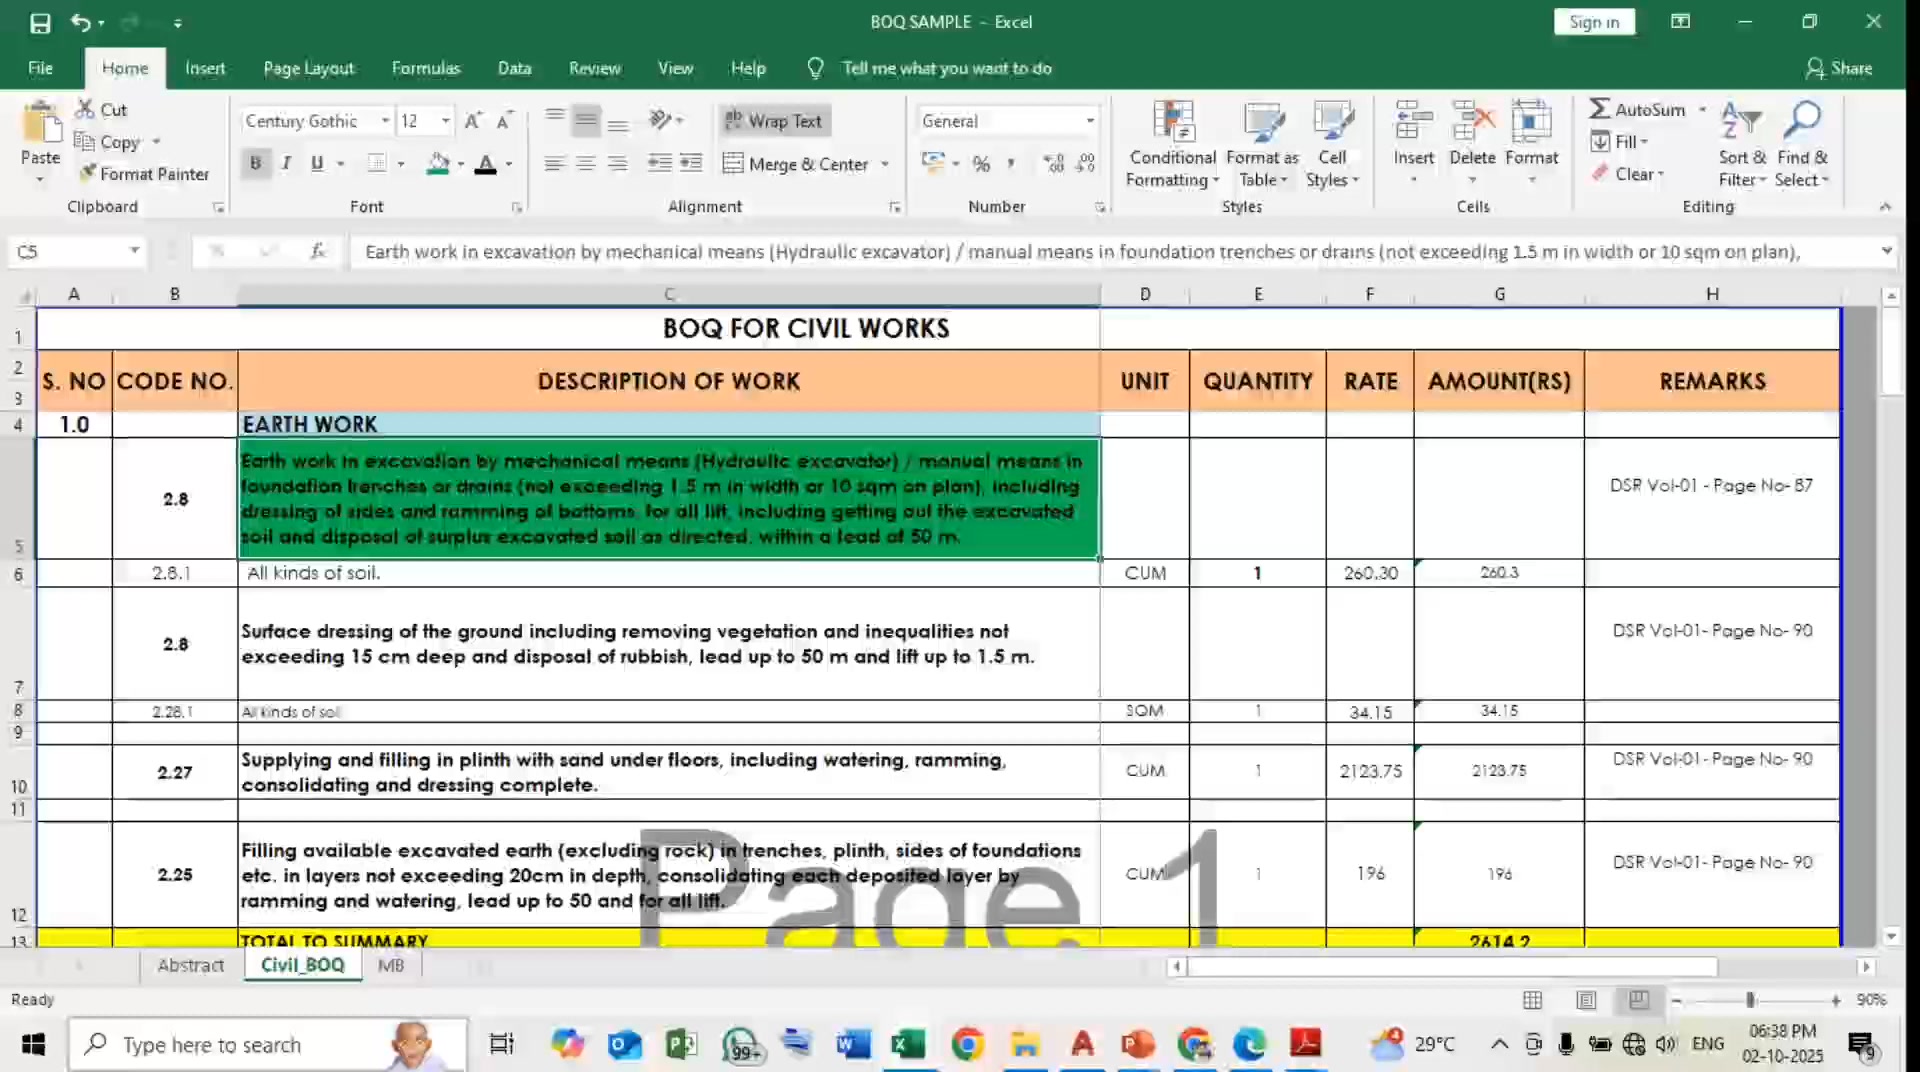Increase decimal places

click(1053, 163)
